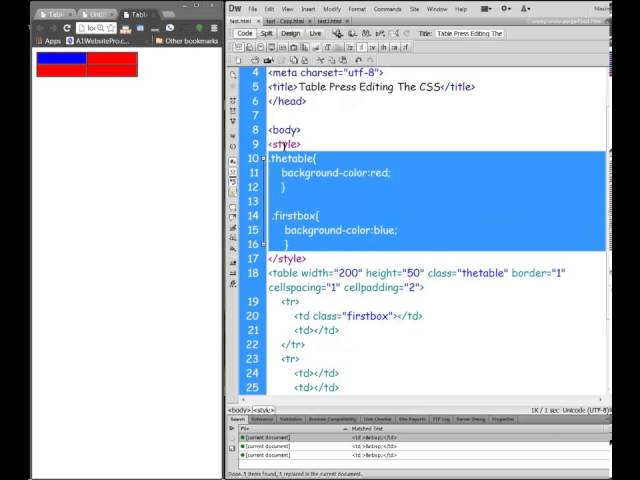Screen dimensions: 640x480
Task: Select the <style> tag in tag selector
Action: (264, 410)
